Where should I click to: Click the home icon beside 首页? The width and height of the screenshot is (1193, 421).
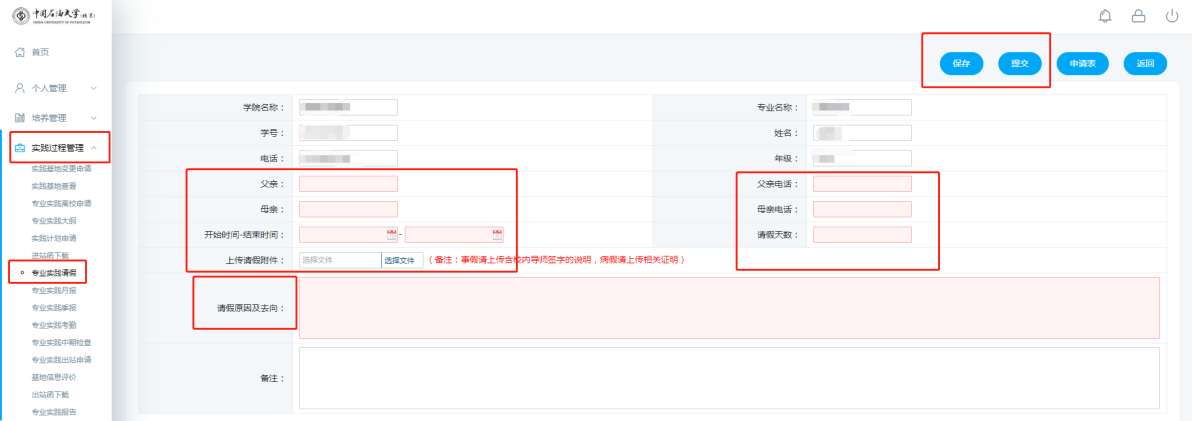coord(19,52)
